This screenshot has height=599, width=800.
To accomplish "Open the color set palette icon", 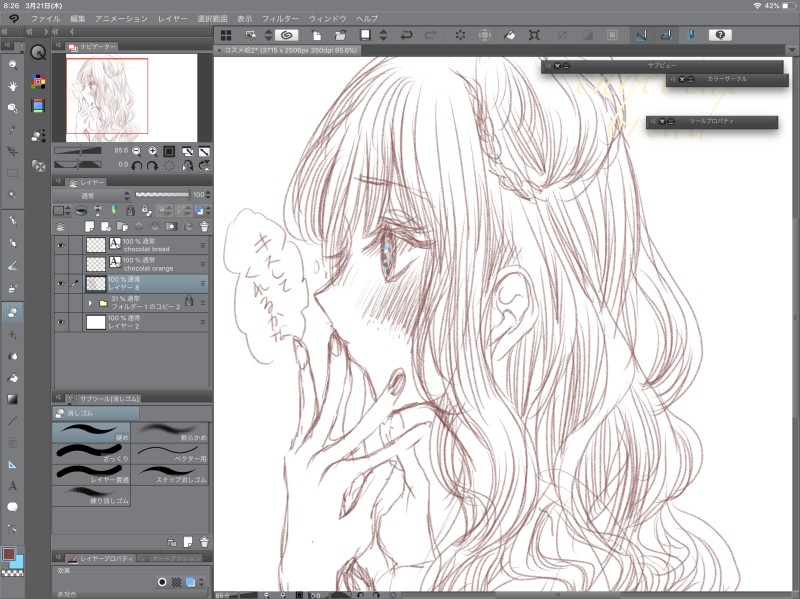I will (38, 81).
